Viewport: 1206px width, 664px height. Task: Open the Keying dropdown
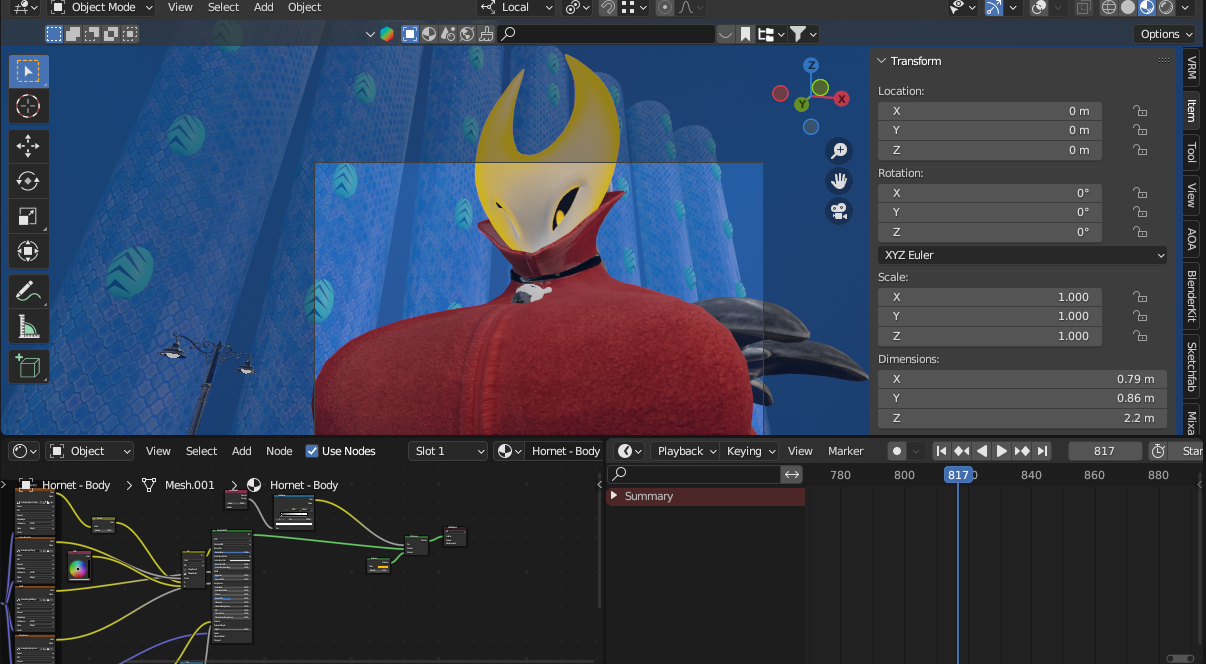pos(750,451)
